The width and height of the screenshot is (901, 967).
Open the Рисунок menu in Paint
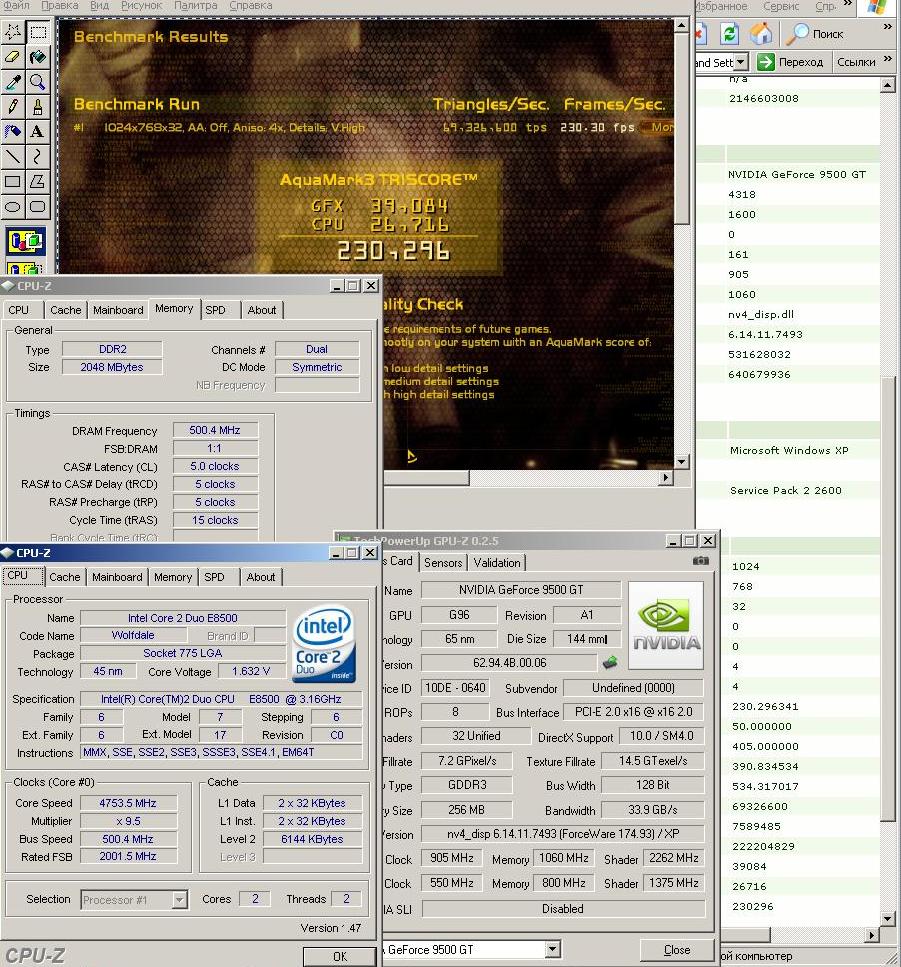(x=142, y=5)
